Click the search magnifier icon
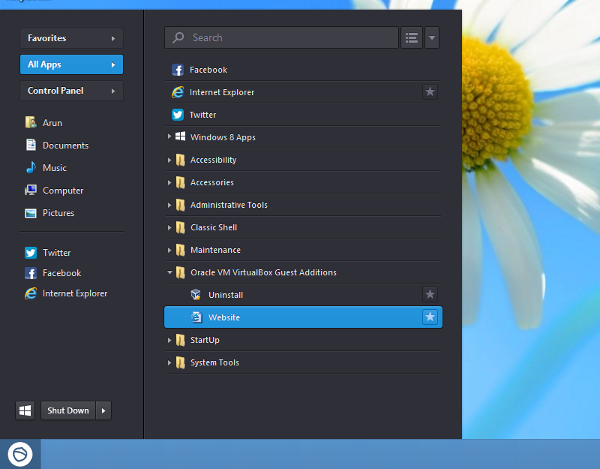Screen dimensions: 600x469 [x=178, y=37]
